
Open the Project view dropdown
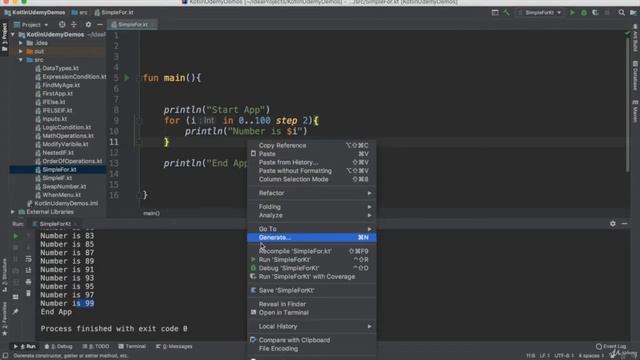point(31,24)
